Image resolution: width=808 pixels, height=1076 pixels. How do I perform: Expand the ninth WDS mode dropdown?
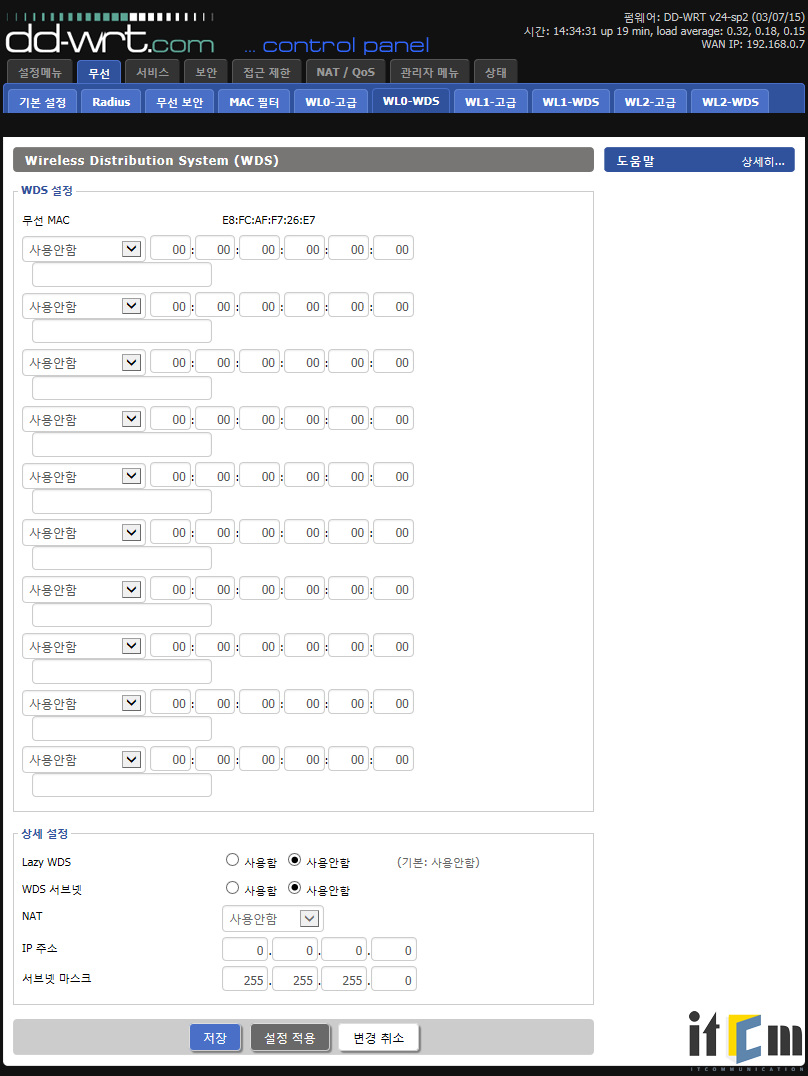[84, 703]
